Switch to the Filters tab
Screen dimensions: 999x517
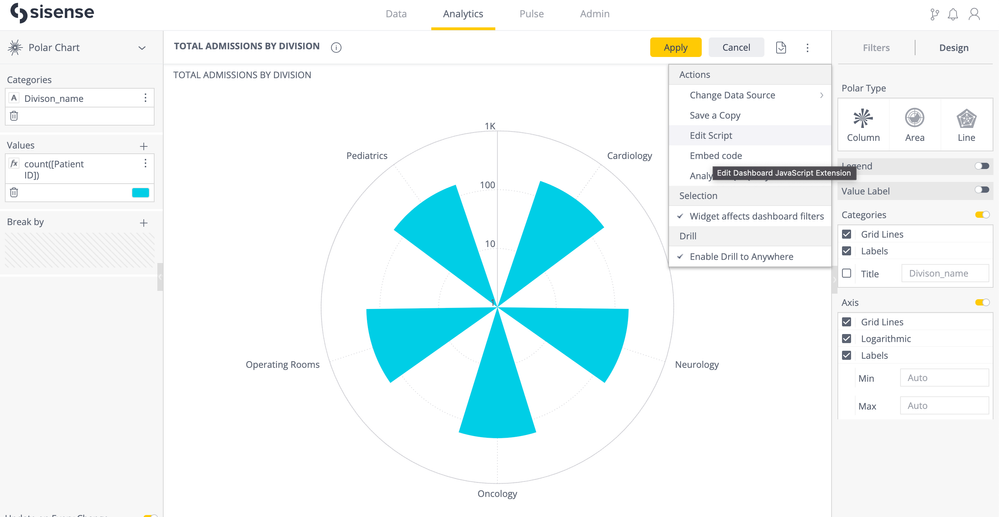(x=876, y=47)
